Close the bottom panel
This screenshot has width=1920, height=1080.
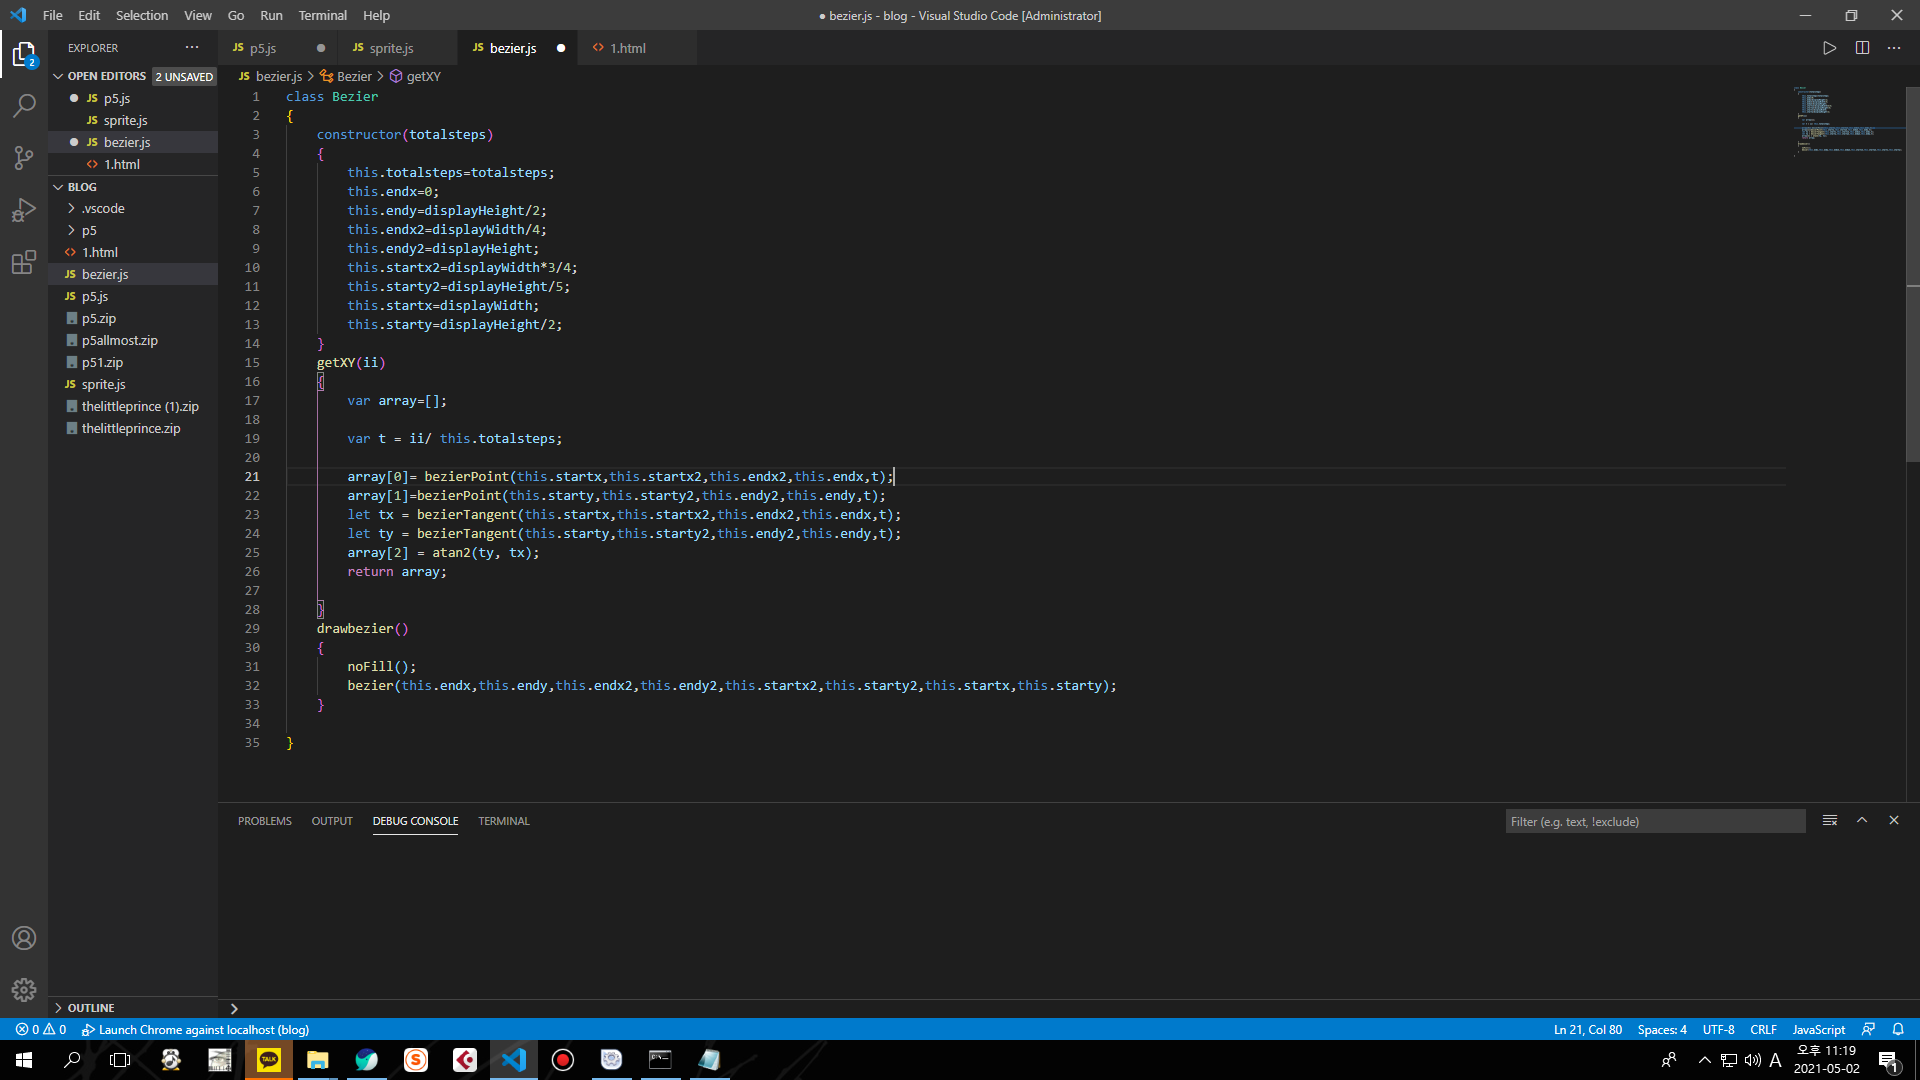(x=1894, y=820)
